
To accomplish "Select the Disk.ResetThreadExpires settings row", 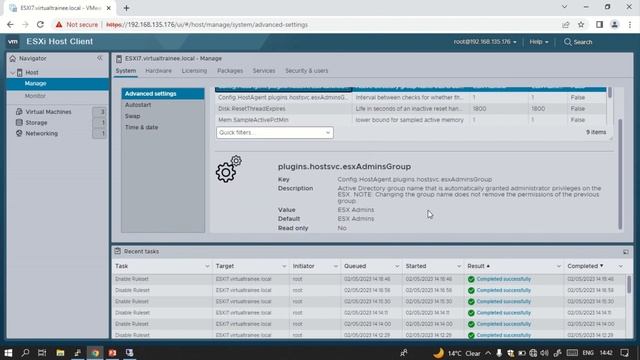I will click(x=411, y=109).
